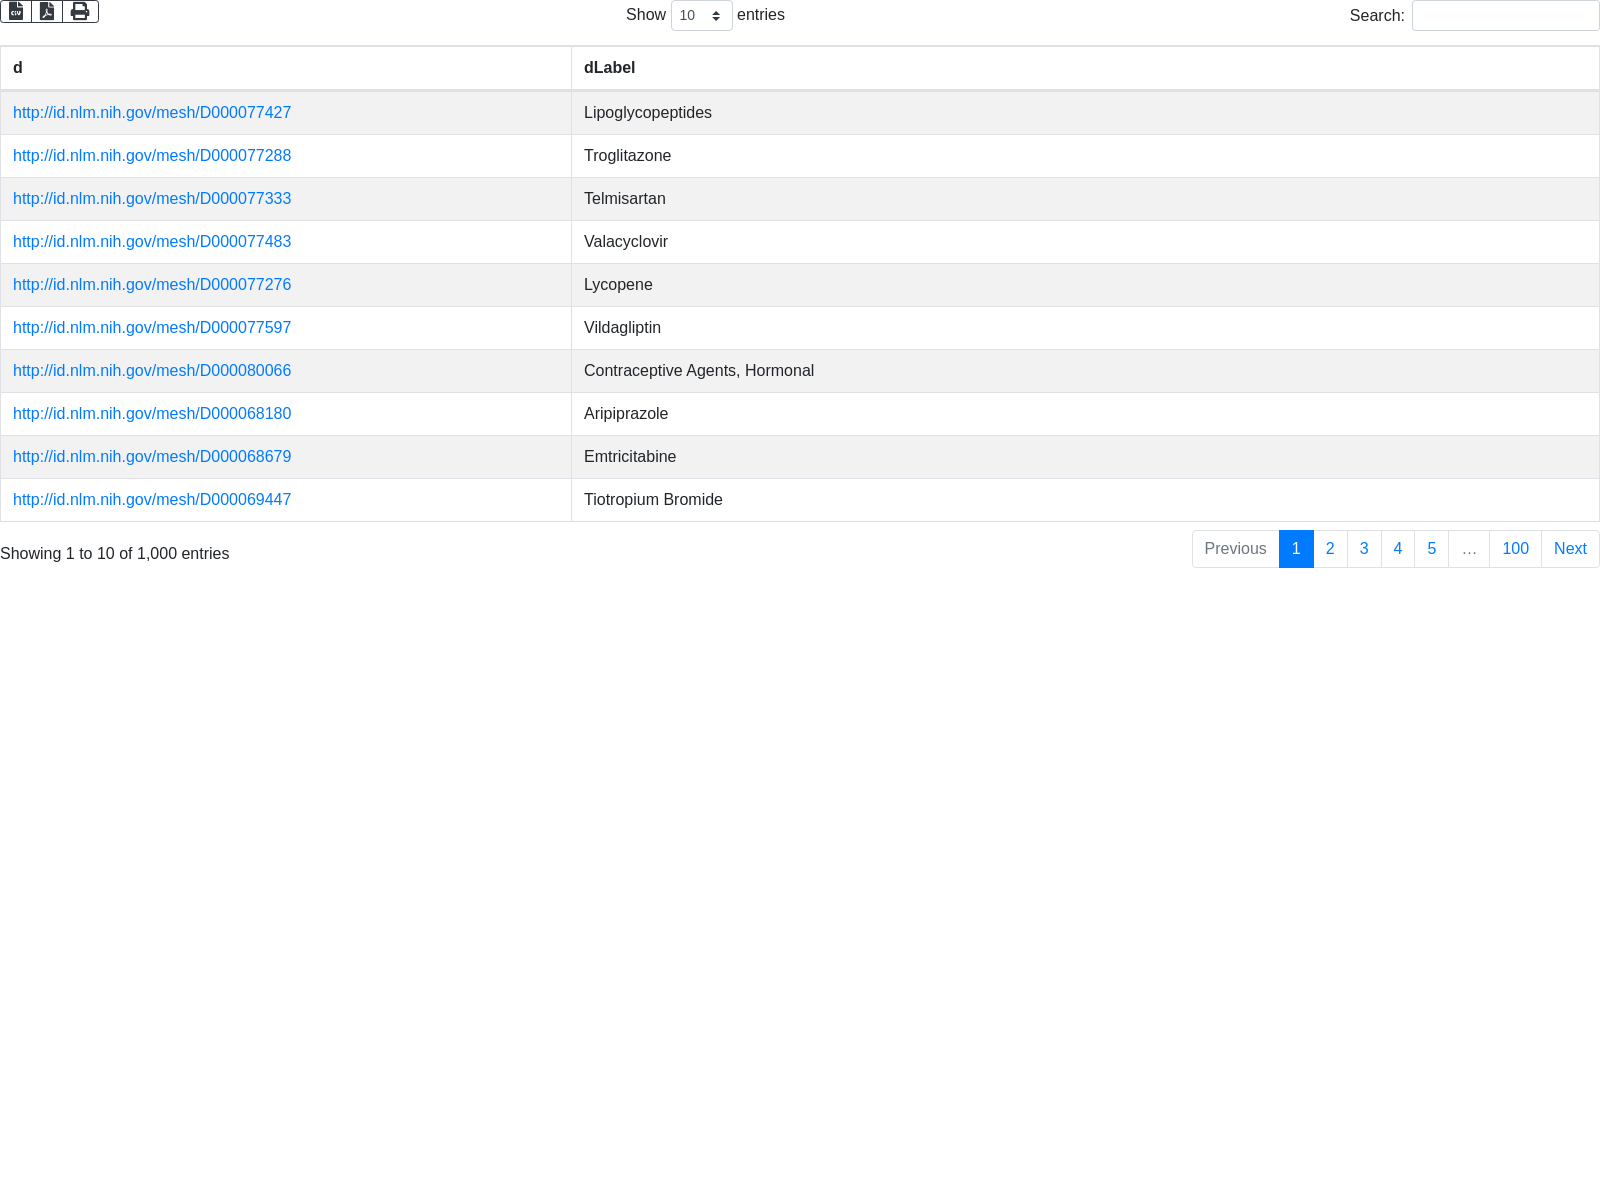Select page 4 in pagination
Screen dimensions: 1600x1200
tap(1397, 549)
